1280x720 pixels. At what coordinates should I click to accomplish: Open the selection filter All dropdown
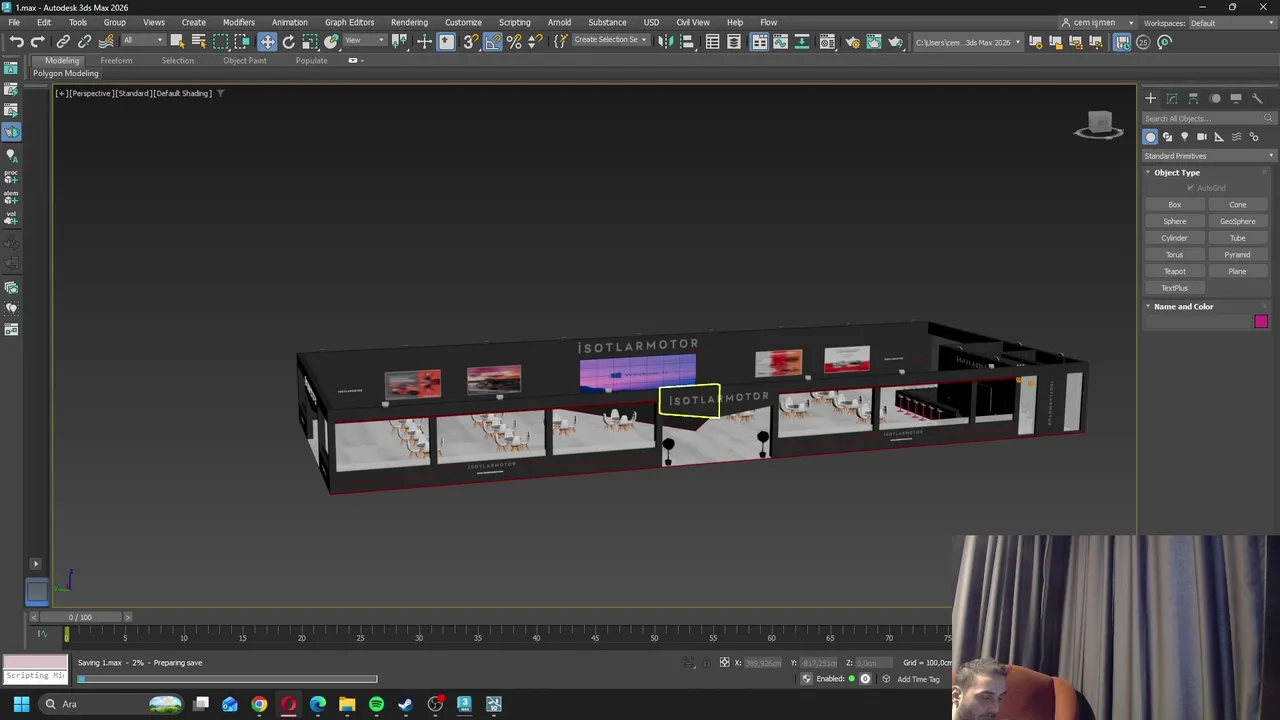point(142,41)
